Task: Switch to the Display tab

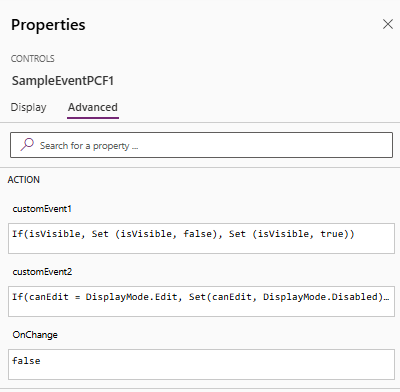Action: click(x=28, y=107)
